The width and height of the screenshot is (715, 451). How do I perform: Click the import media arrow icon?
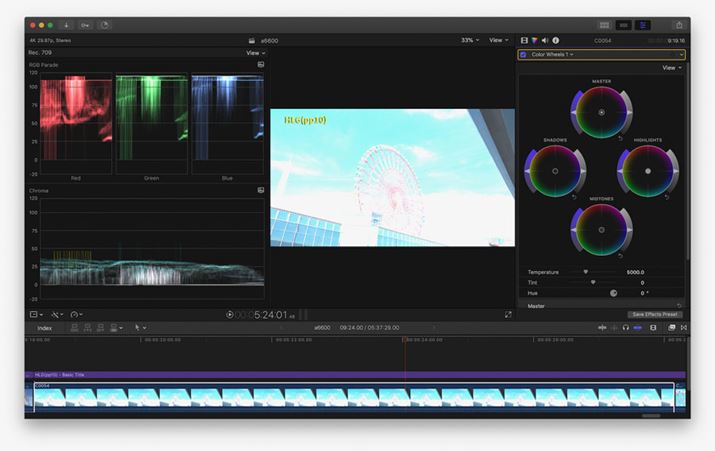click(66, 24)
